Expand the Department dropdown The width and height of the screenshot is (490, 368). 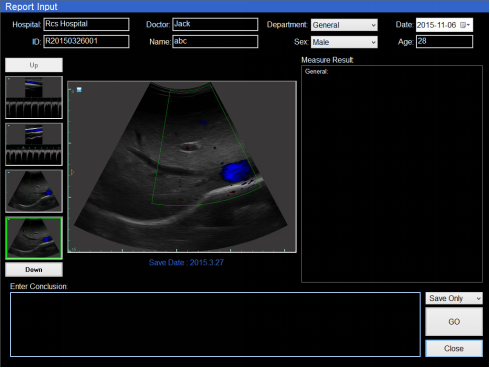(x=344, y=25)
